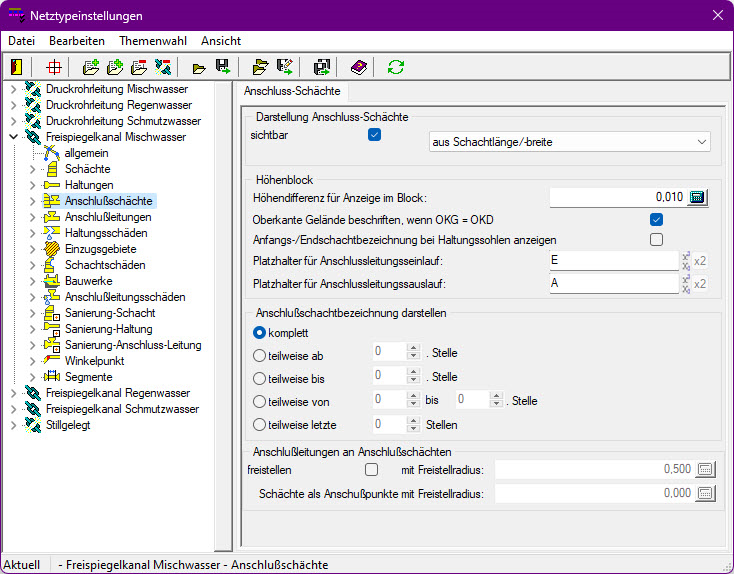Select the teilweise ab radio button

[260, 353]
